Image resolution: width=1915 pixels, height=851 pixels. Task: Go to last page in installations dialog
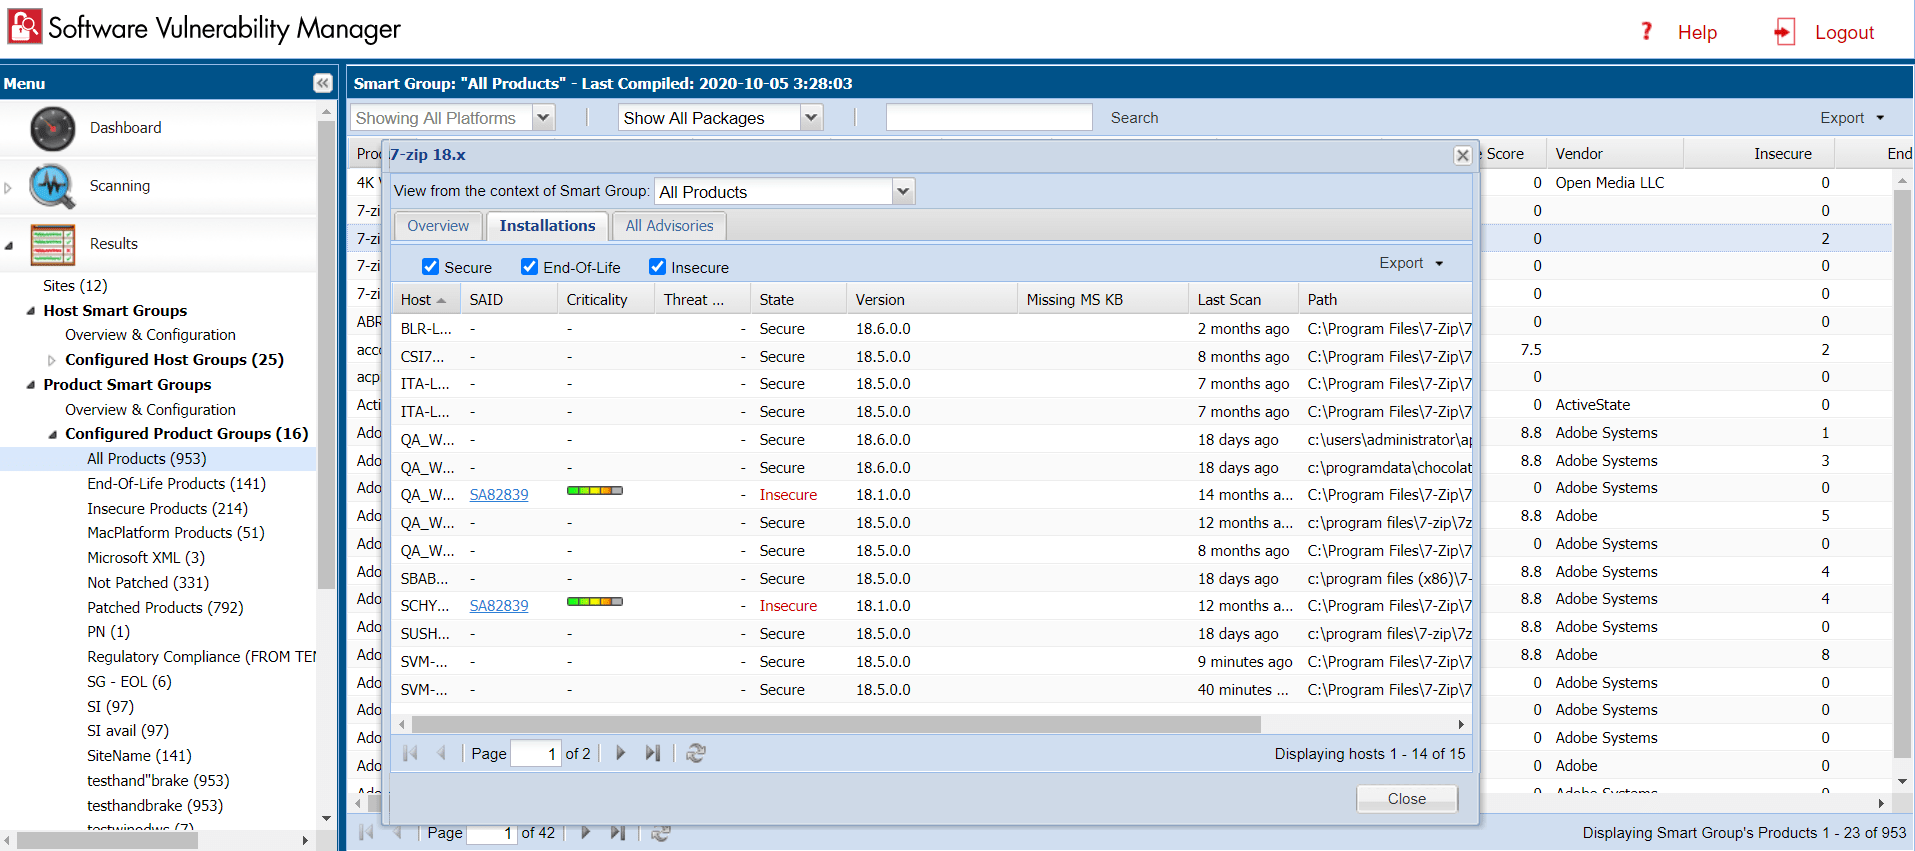coord(653,753)
